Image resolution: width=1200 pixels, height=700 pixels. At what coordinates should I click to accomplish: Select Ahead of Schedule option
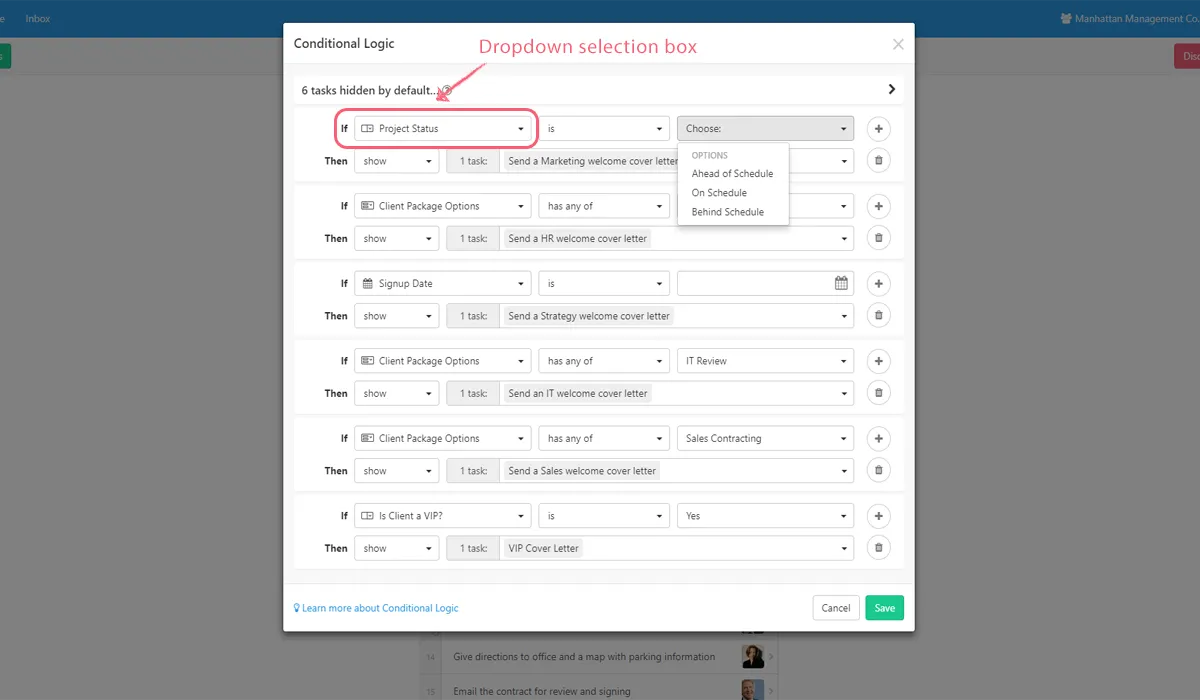[x=732, y=174]
